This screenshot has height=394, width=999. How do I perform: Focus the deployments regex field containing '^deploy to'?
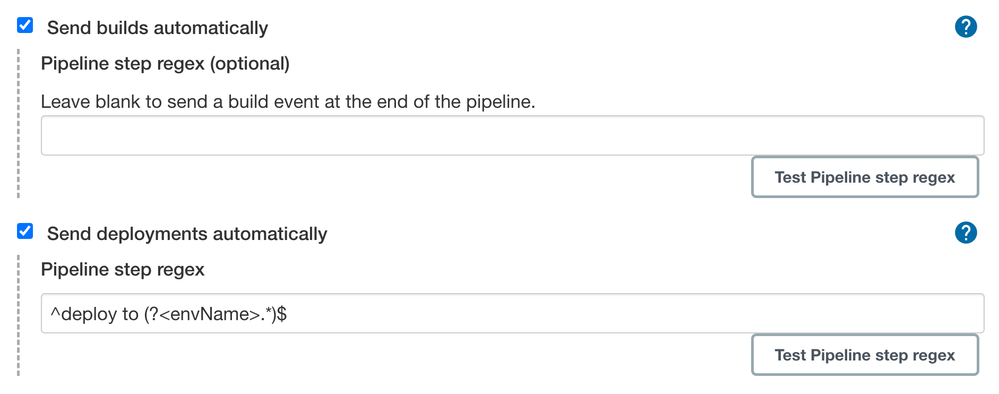512,313
